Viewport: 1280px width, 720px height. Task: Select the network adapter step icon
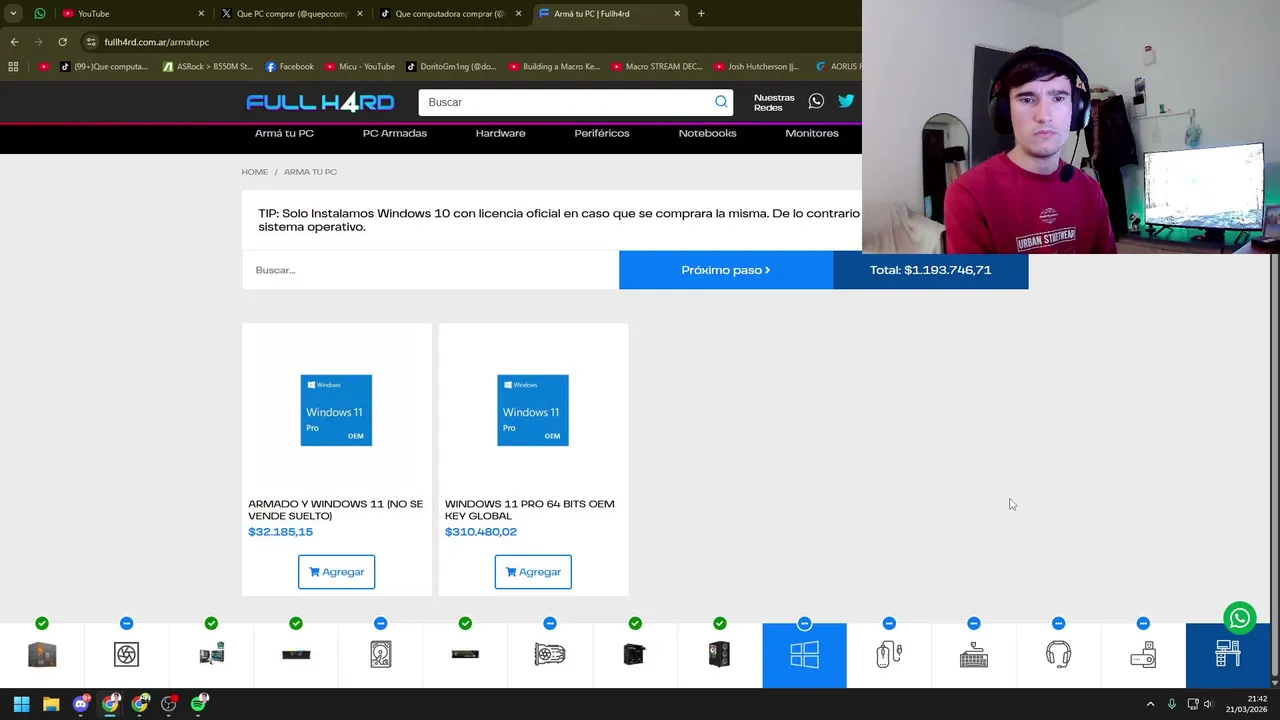[1143, 655]
